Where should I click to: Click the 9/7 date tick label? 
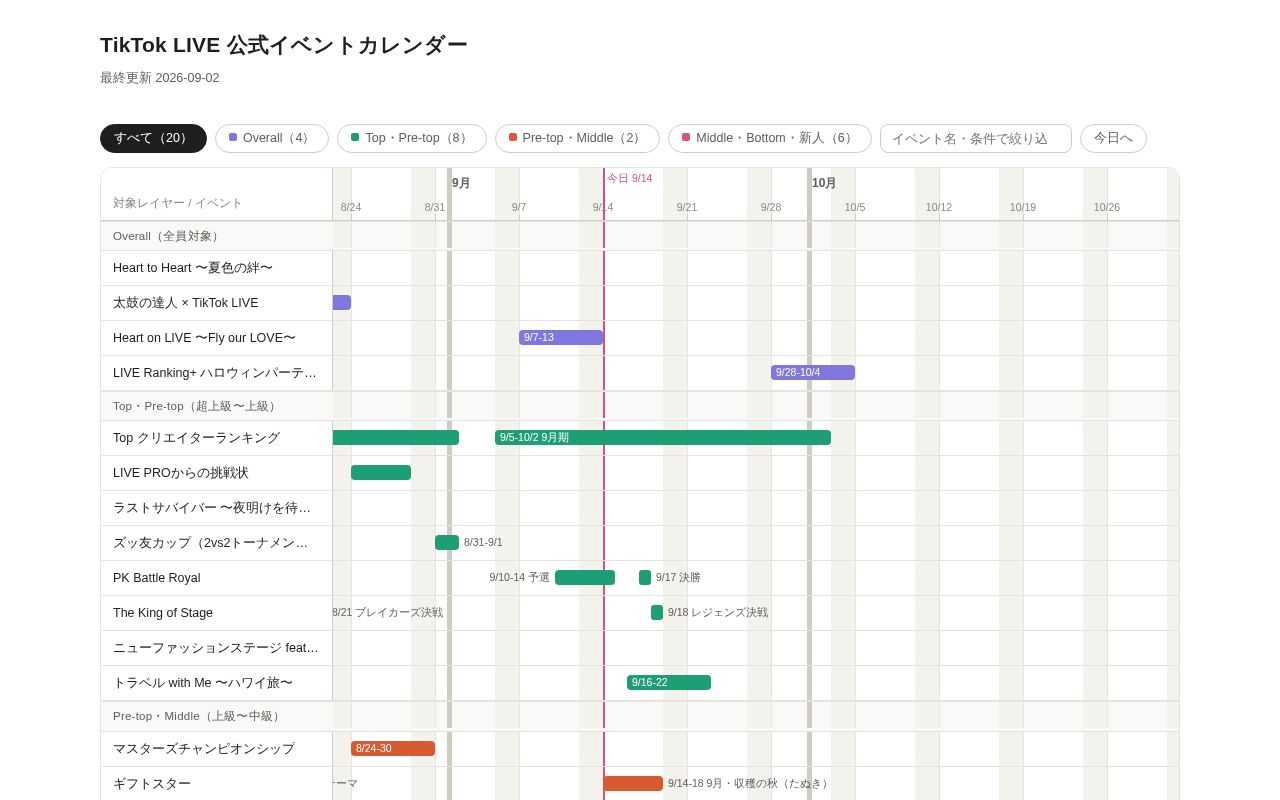(x=519, y=208)
